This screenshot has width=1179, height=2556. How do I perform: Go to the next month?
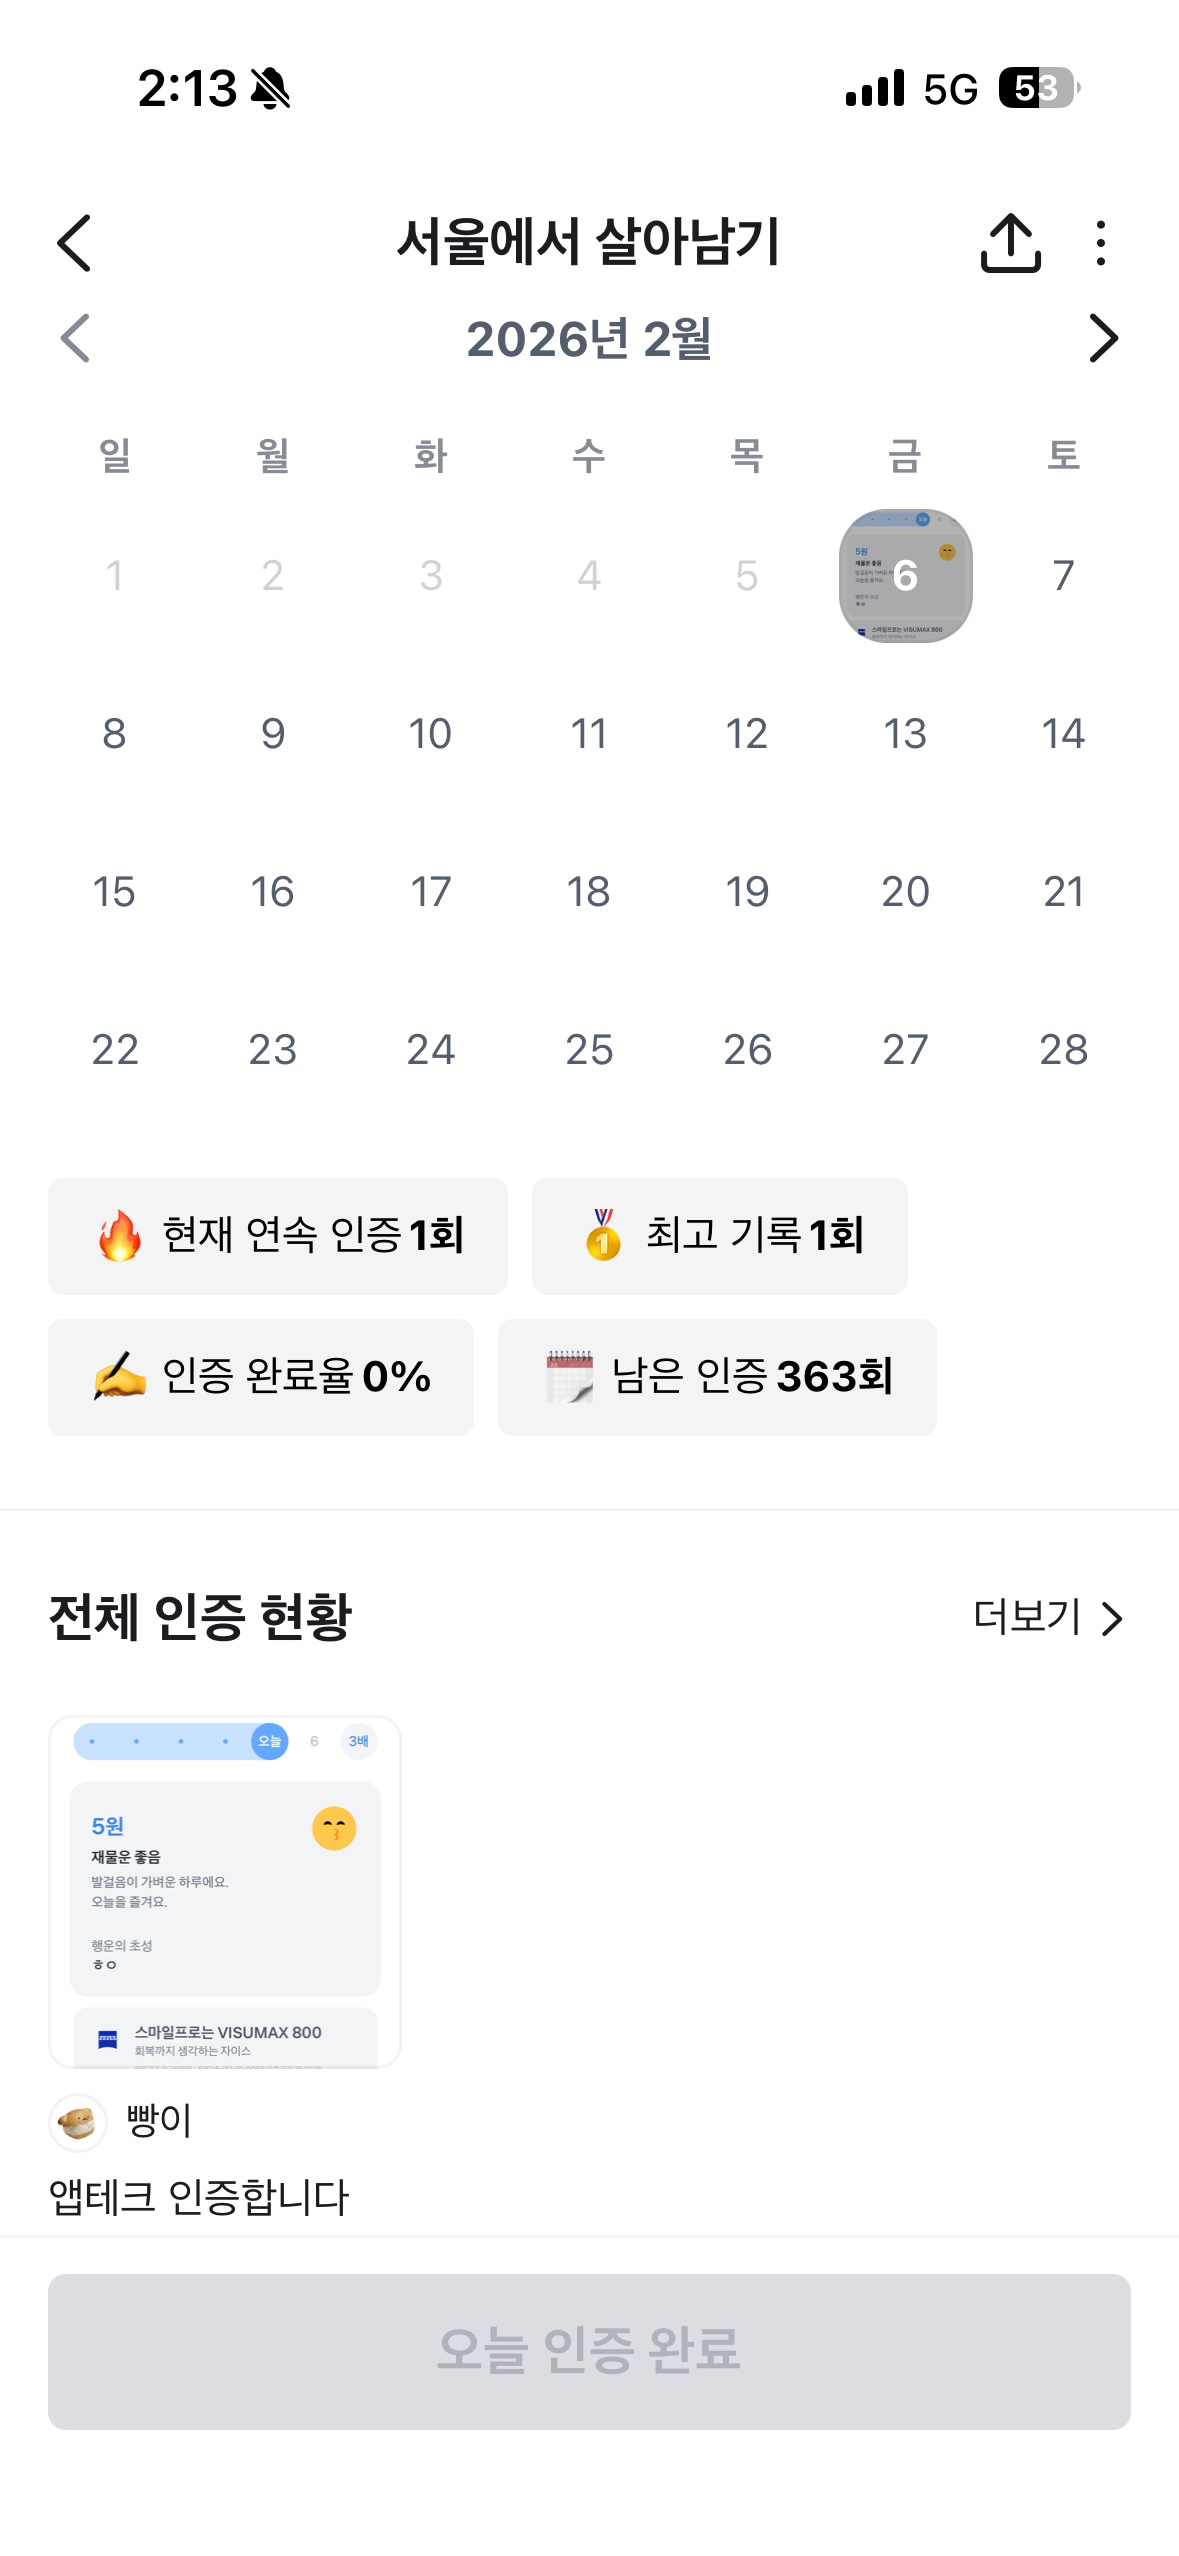point(1102,339)
